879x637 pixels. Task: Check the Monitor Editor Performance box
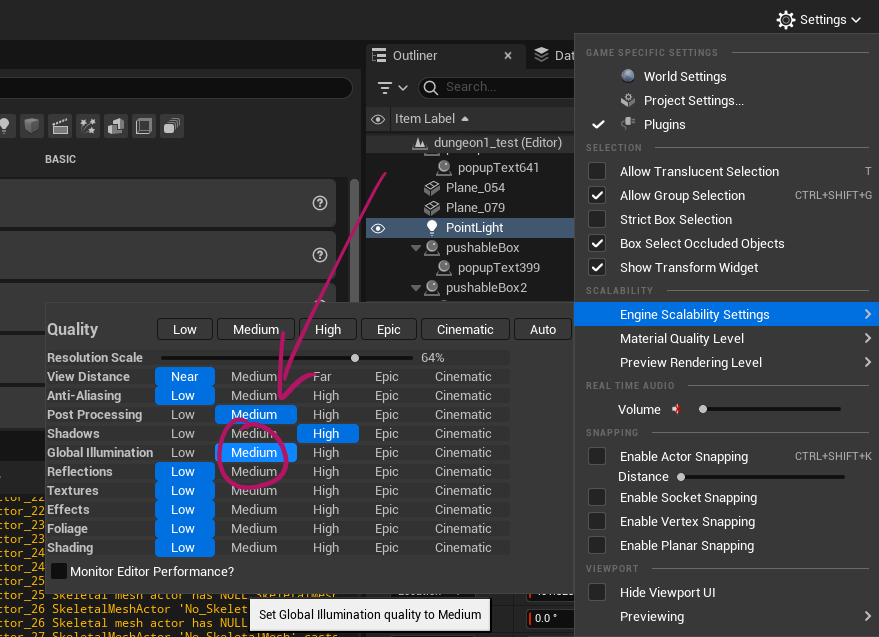pyautogui.click(x=60, y=571)
